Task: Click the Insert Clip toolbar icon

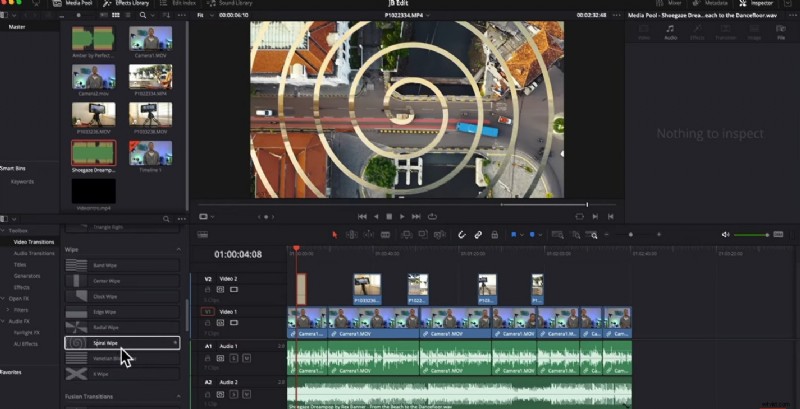Action: point(407,235)
